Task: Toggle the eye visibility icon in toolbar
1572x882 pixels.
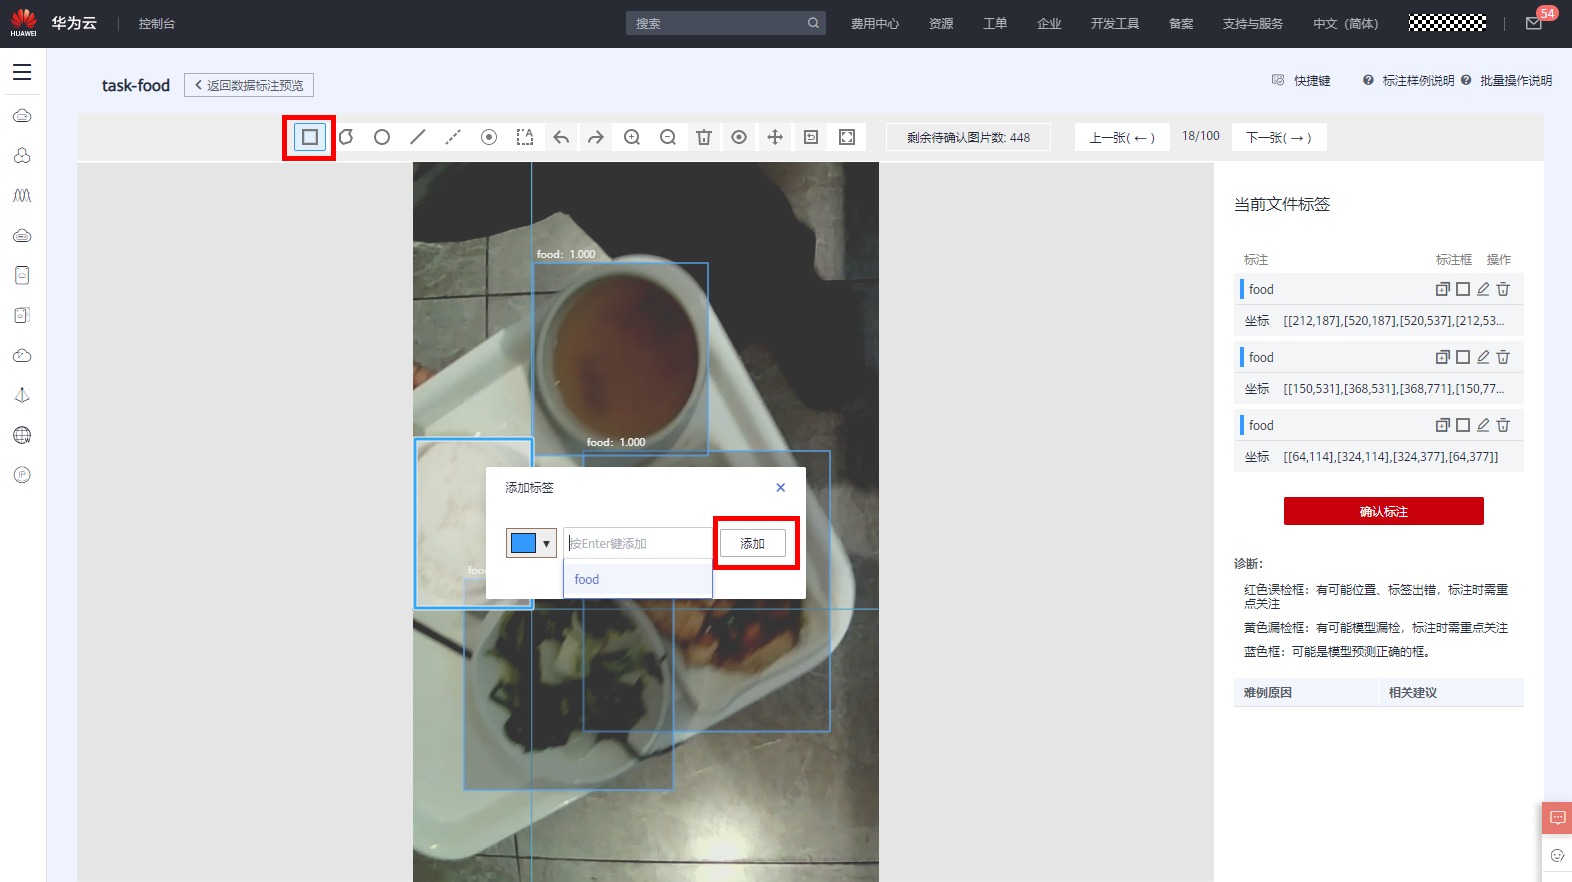Action: pos(739,137)
